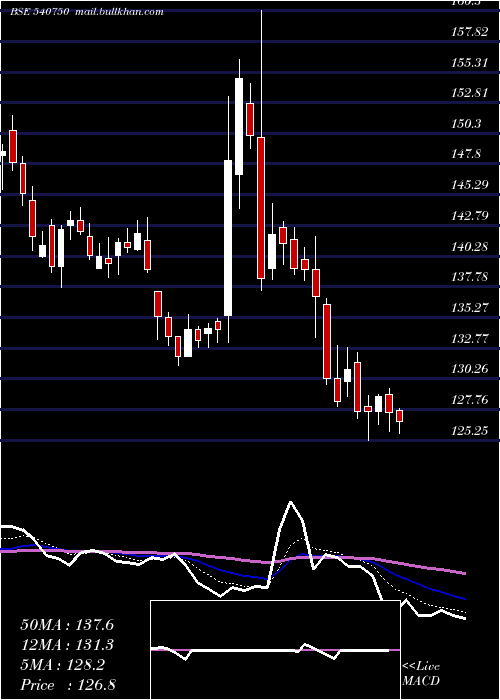Viewport: 500px width, 700px height.
Task: Click the tallest white candlestick body near 147
Action: (228, 238)
